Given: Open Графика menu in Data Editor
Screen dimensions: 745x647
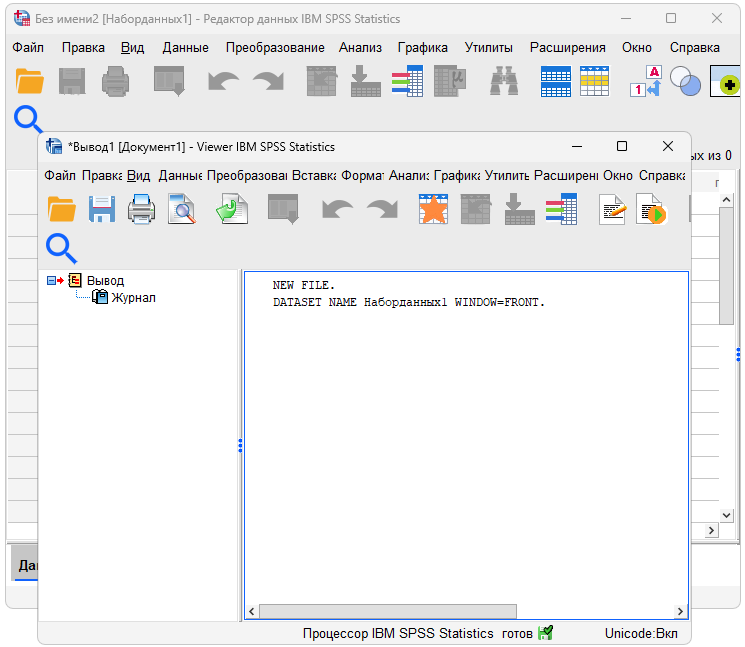Looking at the screenshot, I should point(422,48).
